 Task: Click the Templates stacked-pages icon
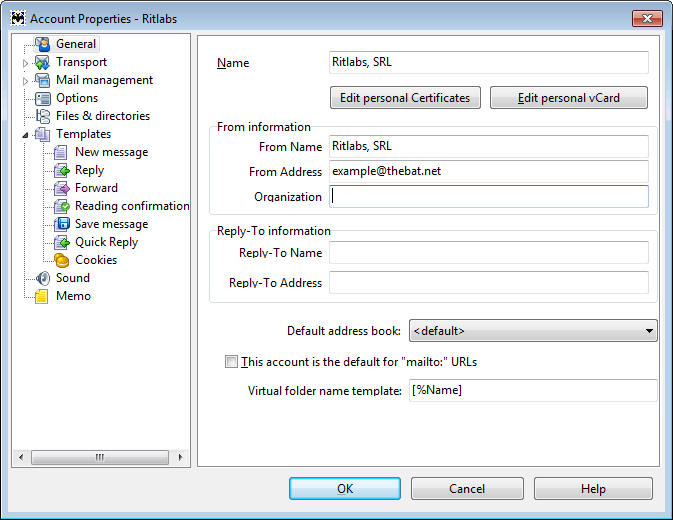tap(42, 134)
